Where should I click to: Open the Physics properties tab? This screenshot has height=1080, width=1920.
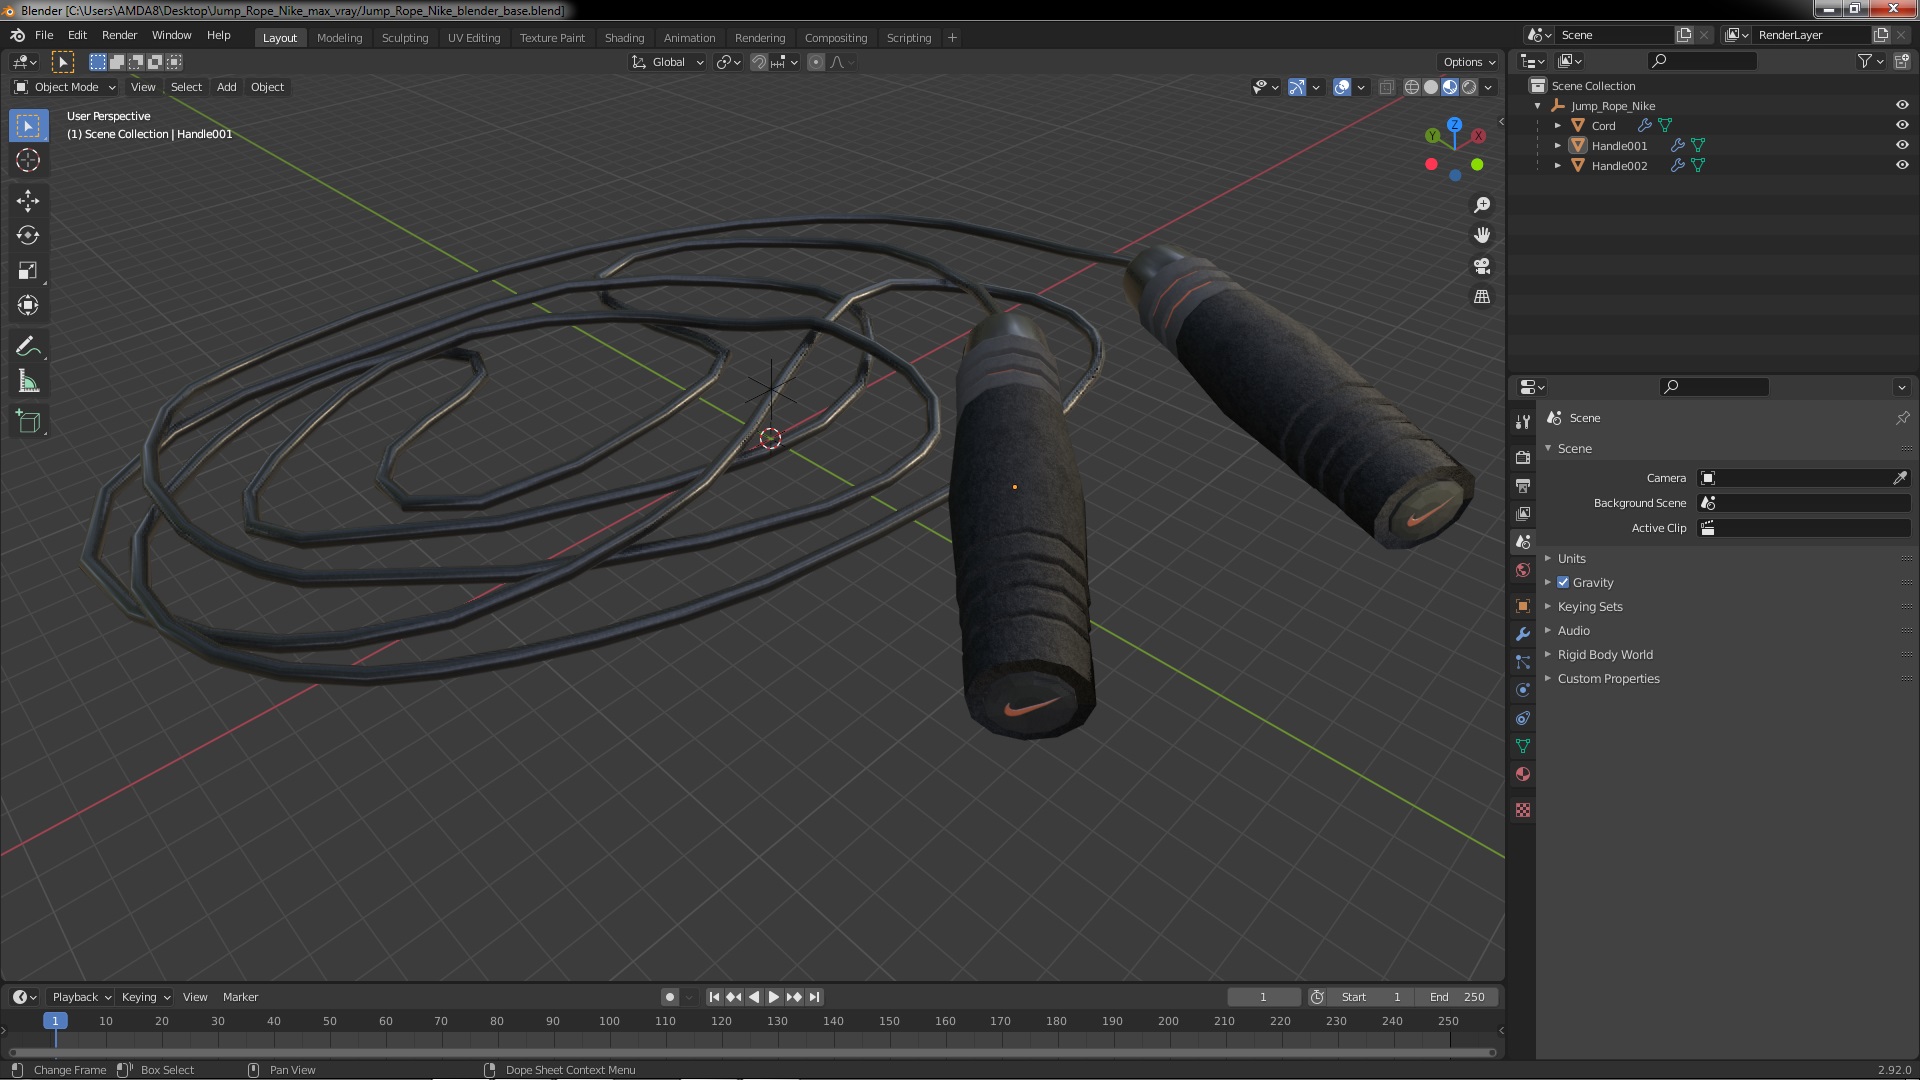coord(1522,690)
